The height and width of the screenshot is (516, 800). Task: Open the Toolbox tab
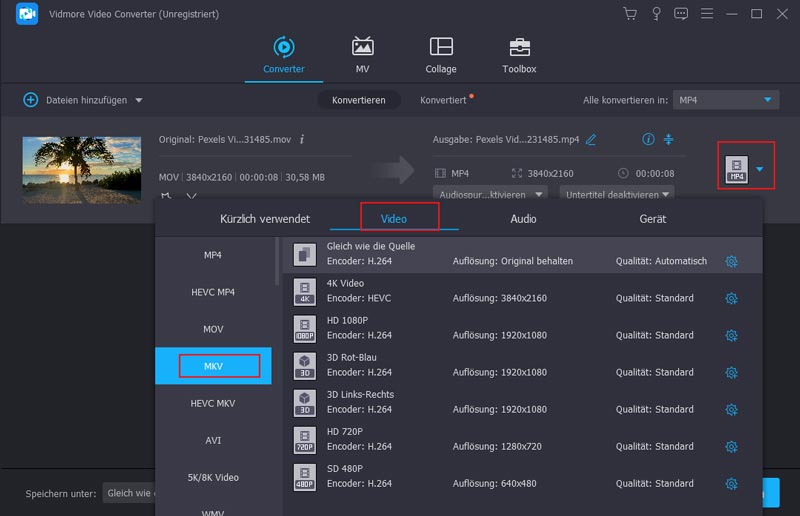coord(519,56)
